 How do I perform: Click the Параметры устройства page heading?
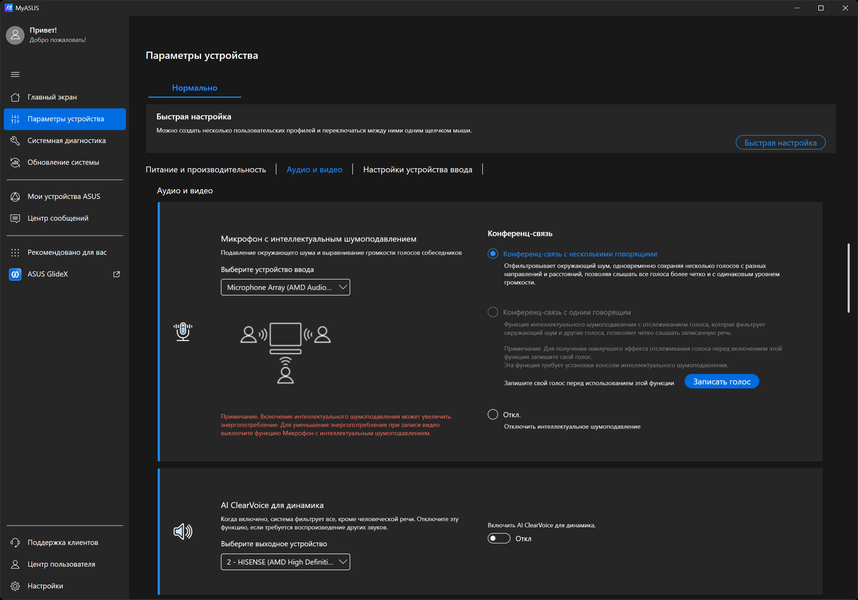202,56
